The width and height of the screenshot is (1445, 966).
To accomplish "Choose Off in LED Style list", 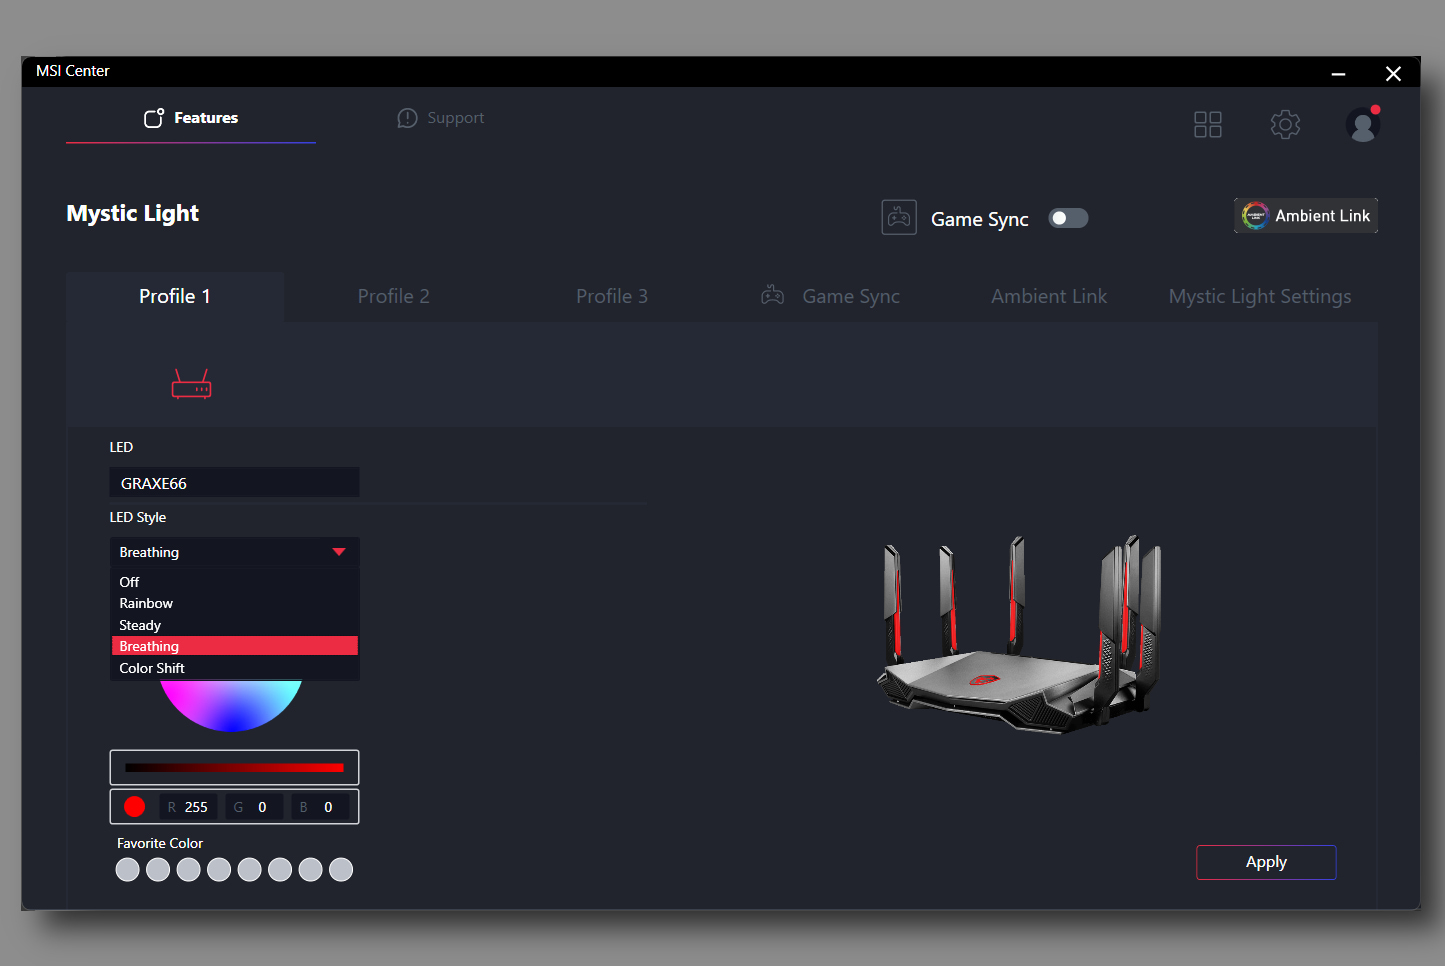I will 234,582.
